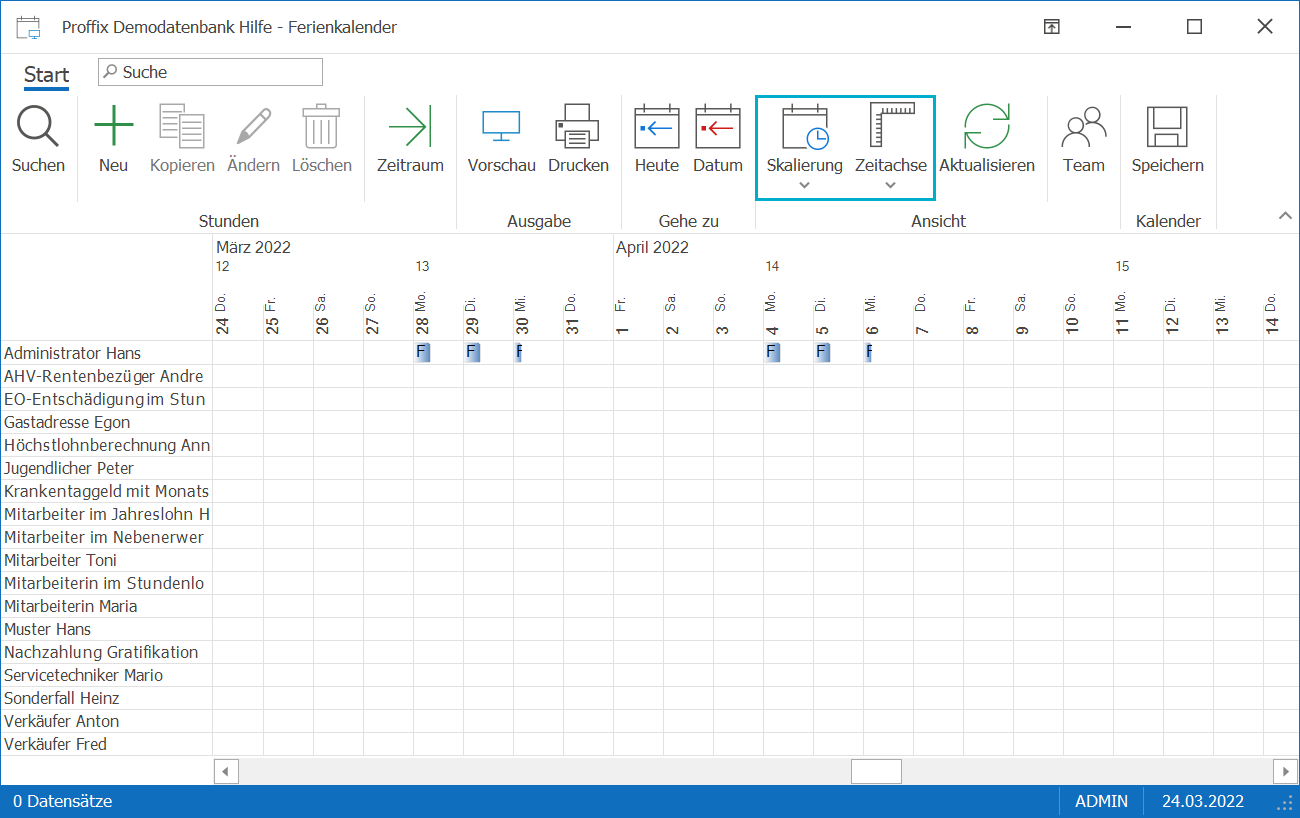The height and width of the screenshot is (818, 1300).
Task: Expand the Skalierung dropdown
Action: (x=805, y=185)
